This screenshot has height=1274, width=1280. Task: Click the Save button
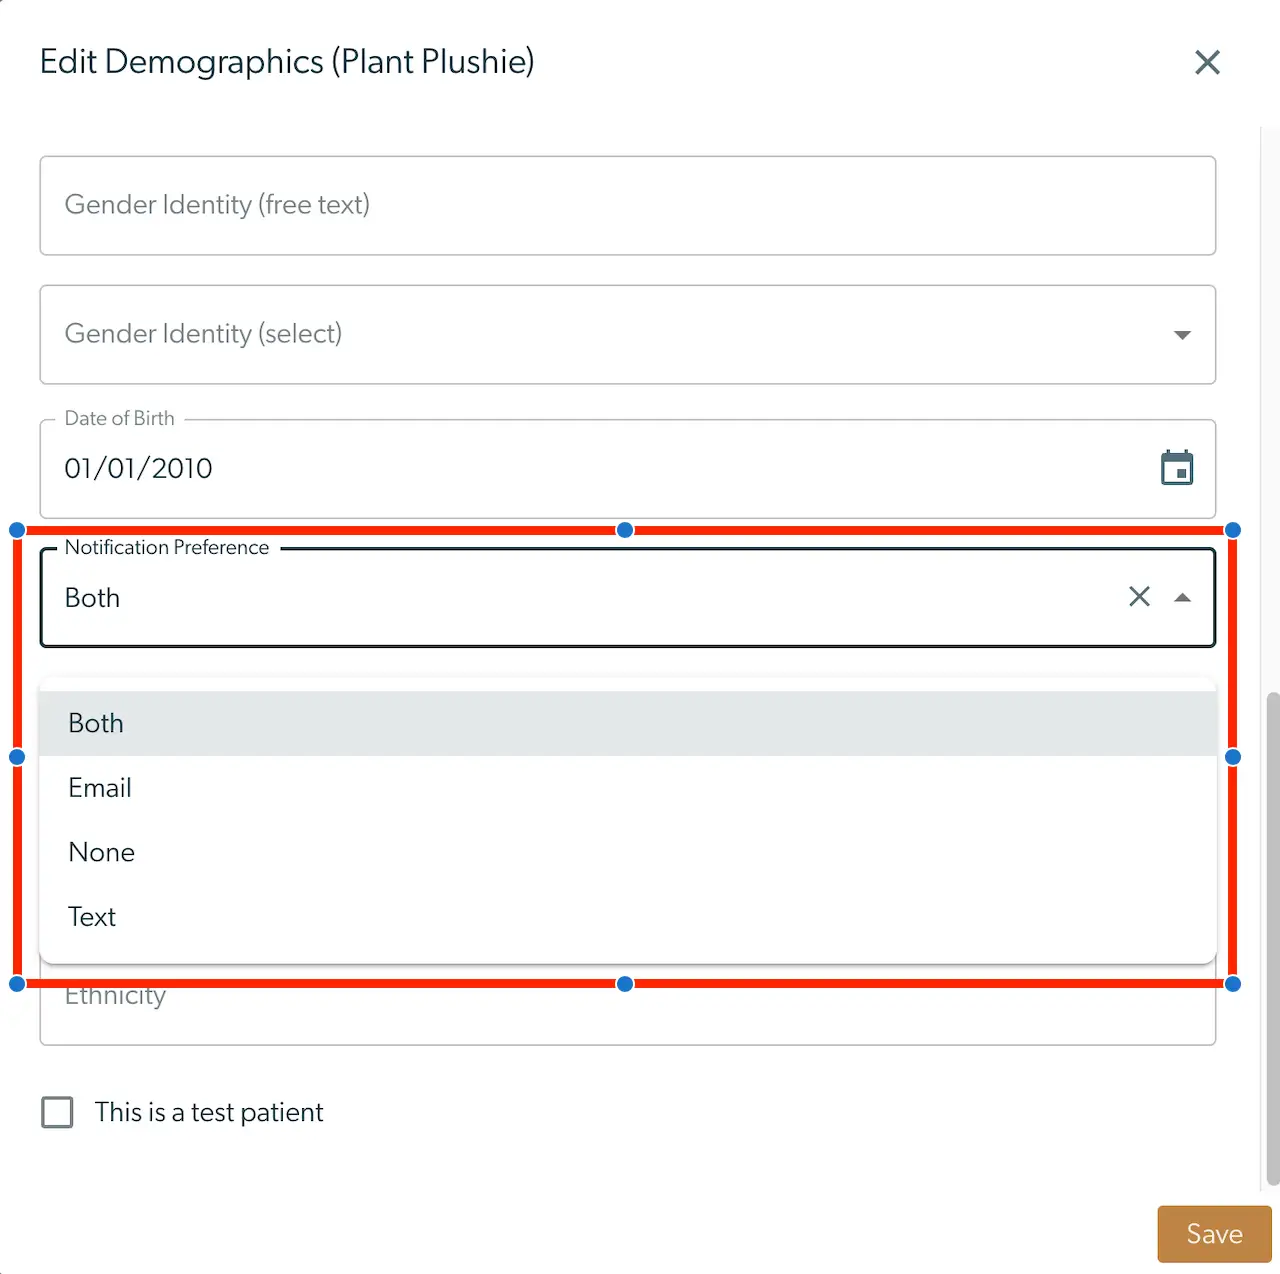pos(1213,1234)
